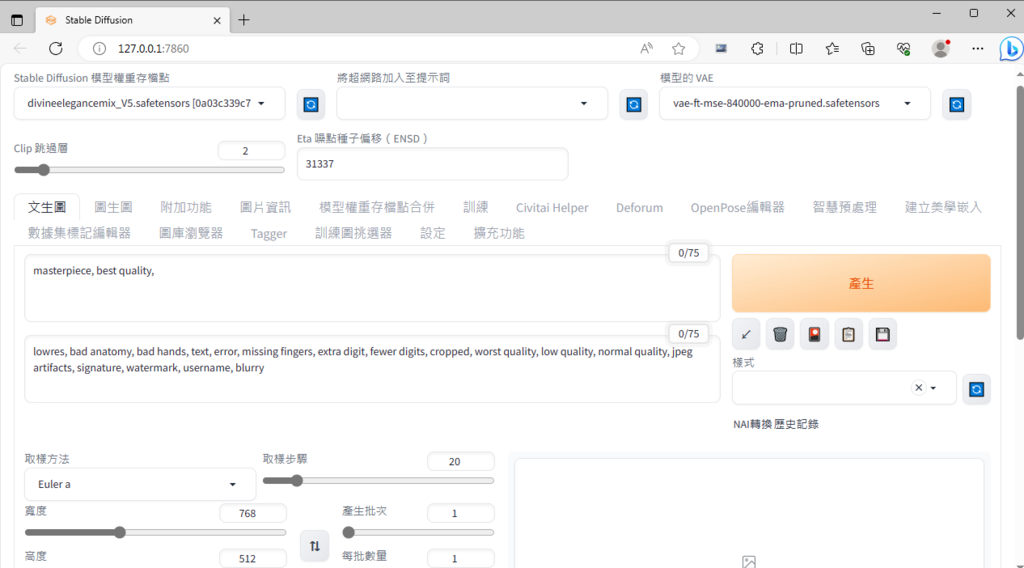Open Read aloud from address bar
1024x568 pixels.
point(646,48)
